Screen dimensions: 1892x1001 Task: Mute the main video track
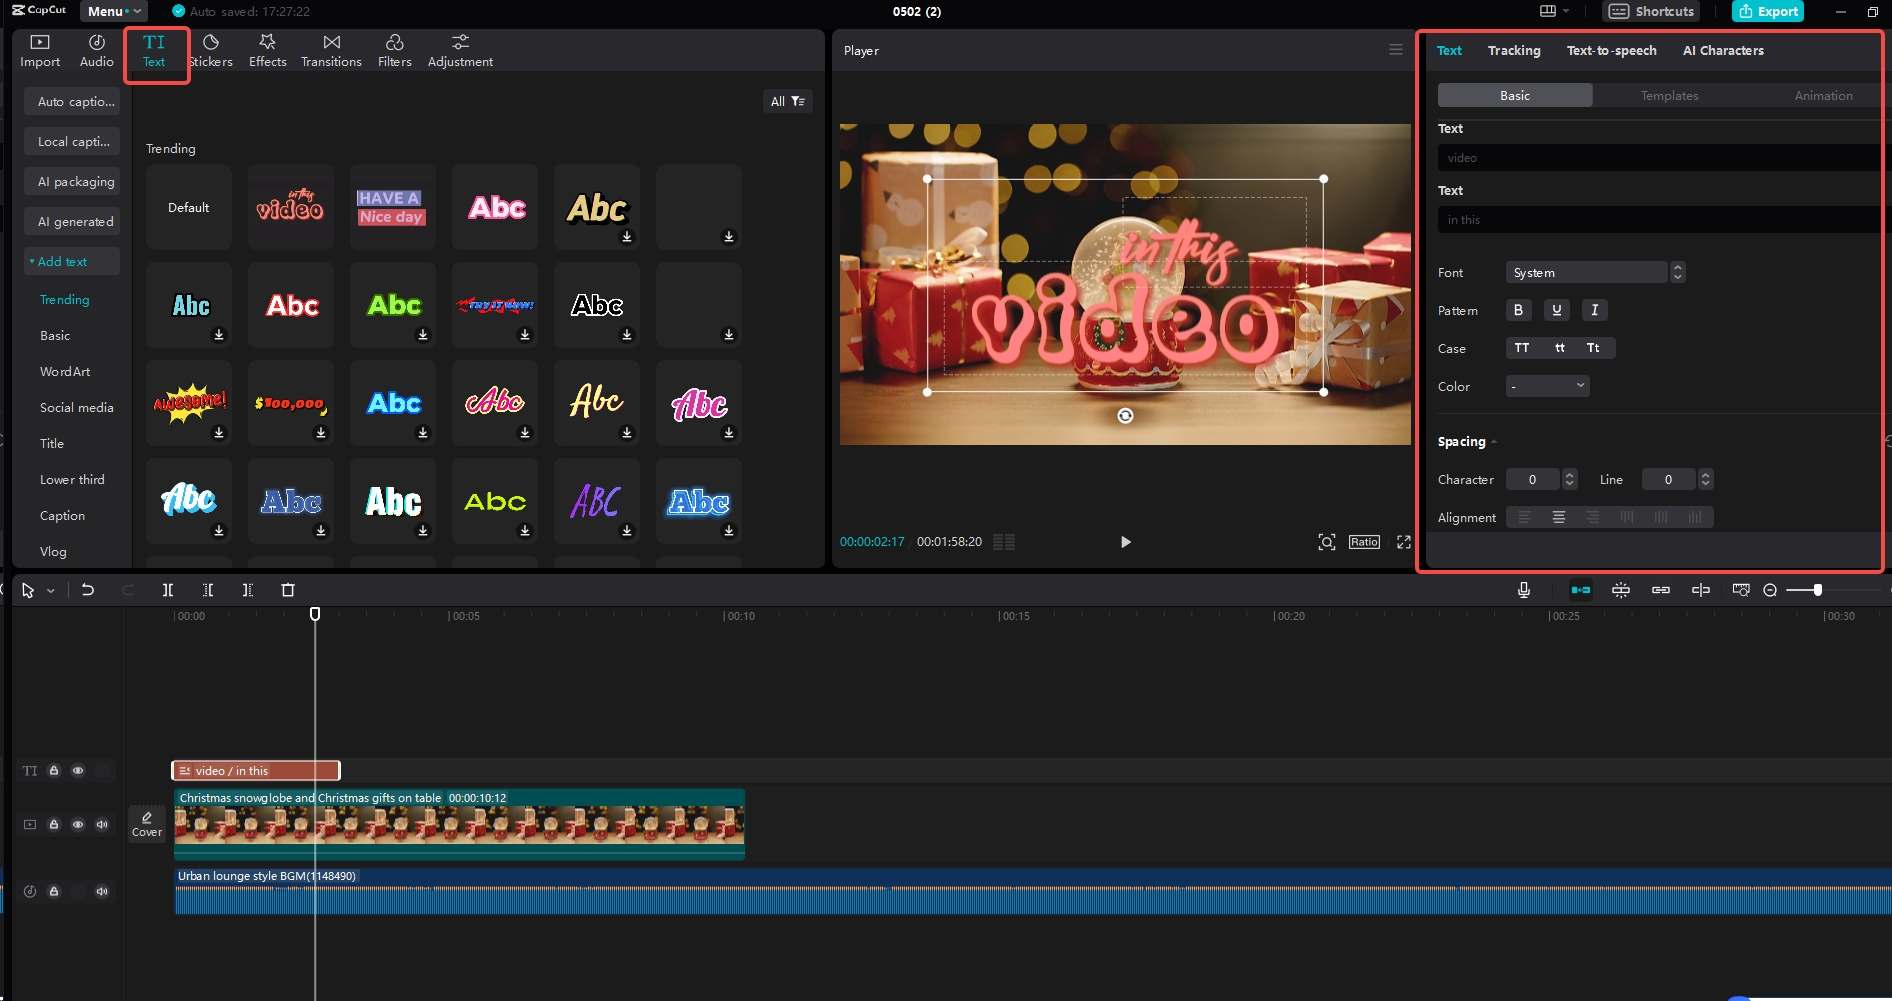(x=102, y=825)
